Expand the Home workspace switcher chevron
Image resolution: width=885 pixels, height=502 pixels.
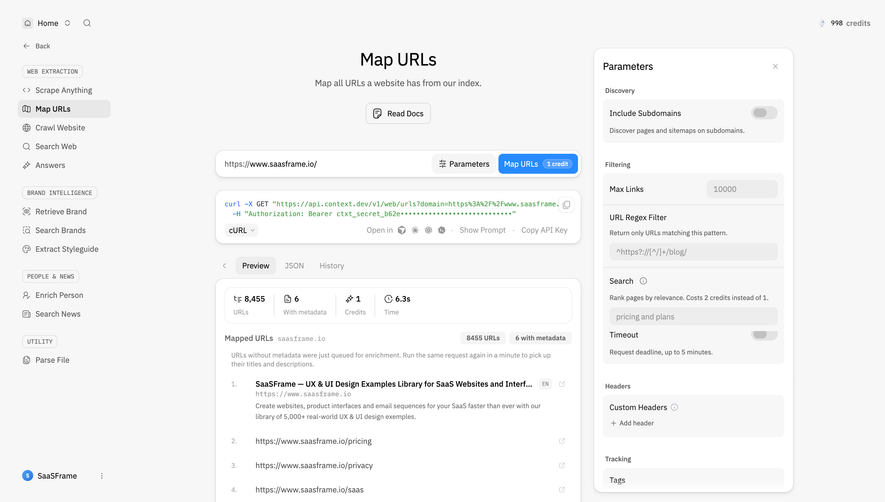[67, 23]
